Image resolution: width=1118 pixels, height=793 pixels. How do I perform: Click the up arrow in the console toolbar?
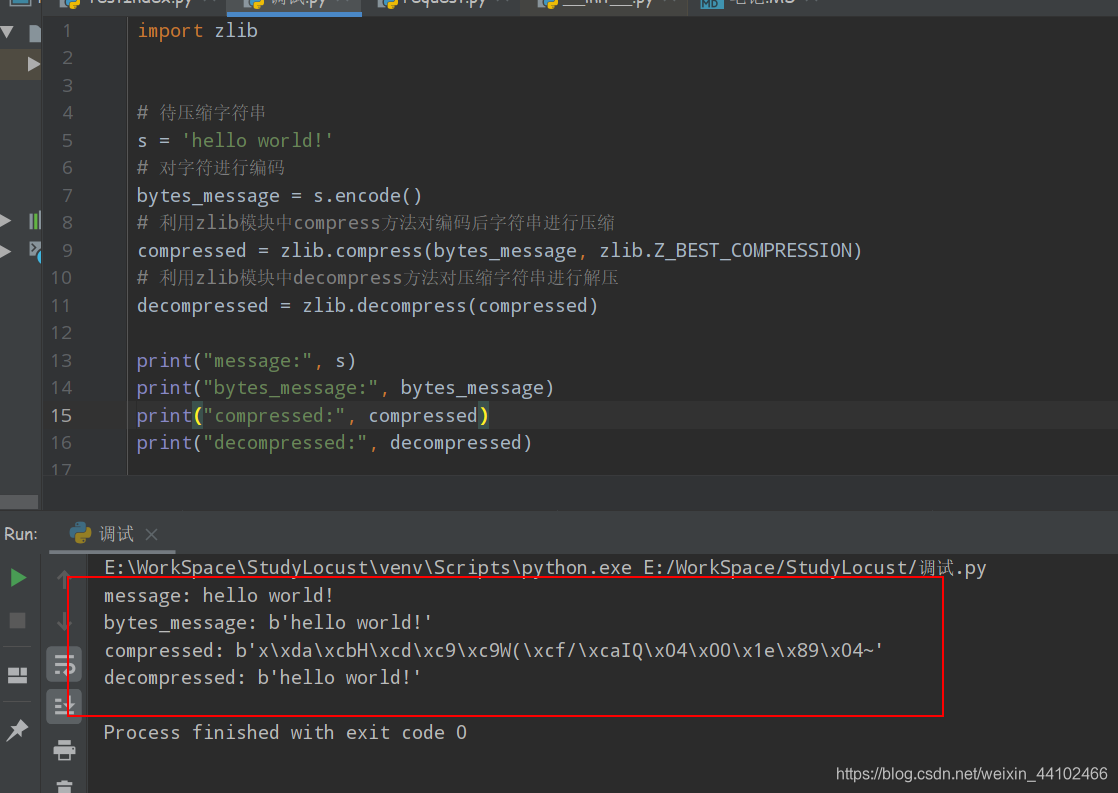64,578
